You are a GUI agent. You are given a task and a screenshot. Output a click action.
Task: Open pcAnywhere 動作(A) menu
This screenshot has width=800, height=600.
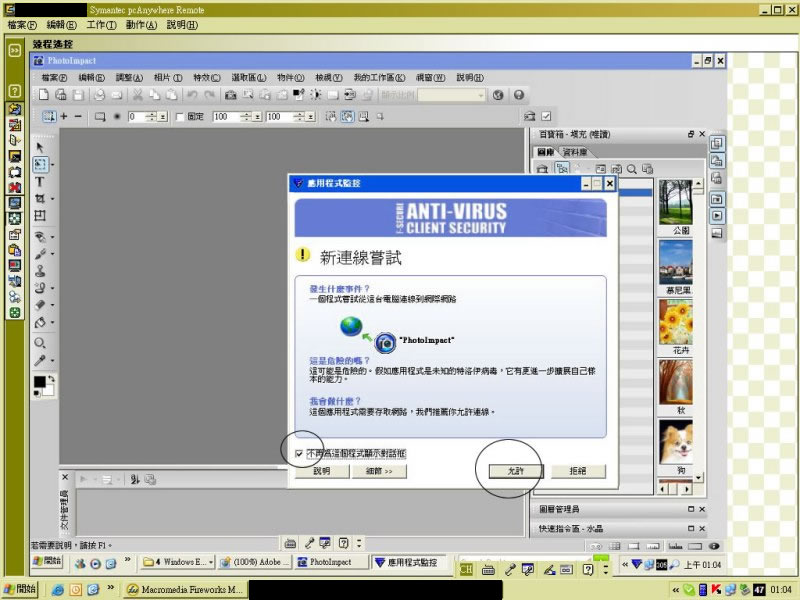pos(141,24)
